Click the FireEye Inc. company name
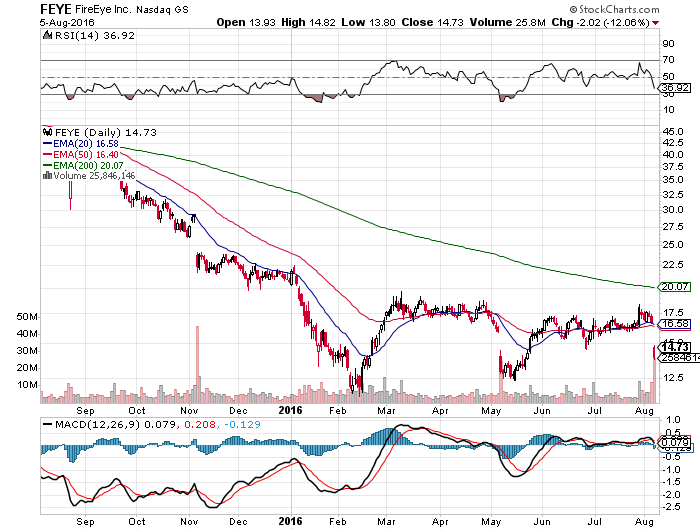 (x=103, y=9)
